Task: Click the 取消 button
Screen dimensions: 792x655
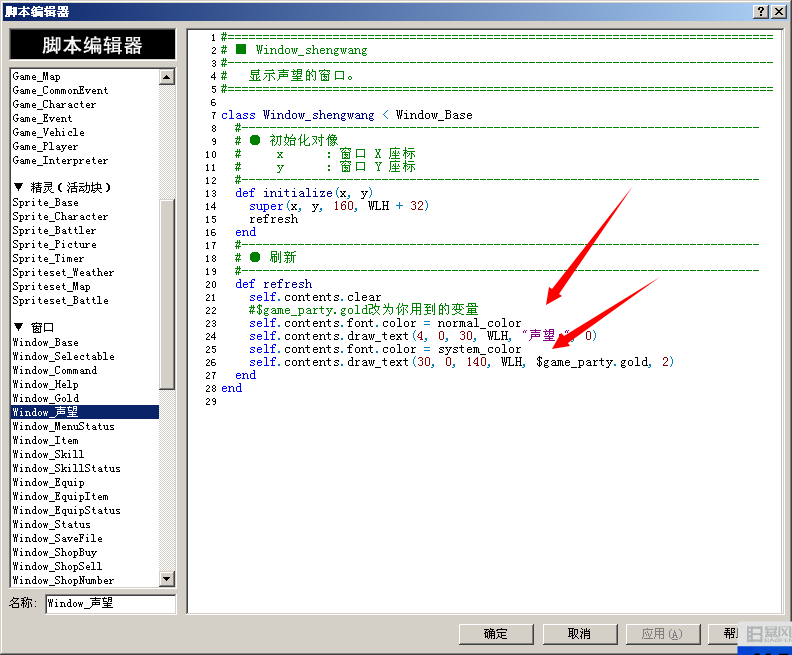Action: 579,634
